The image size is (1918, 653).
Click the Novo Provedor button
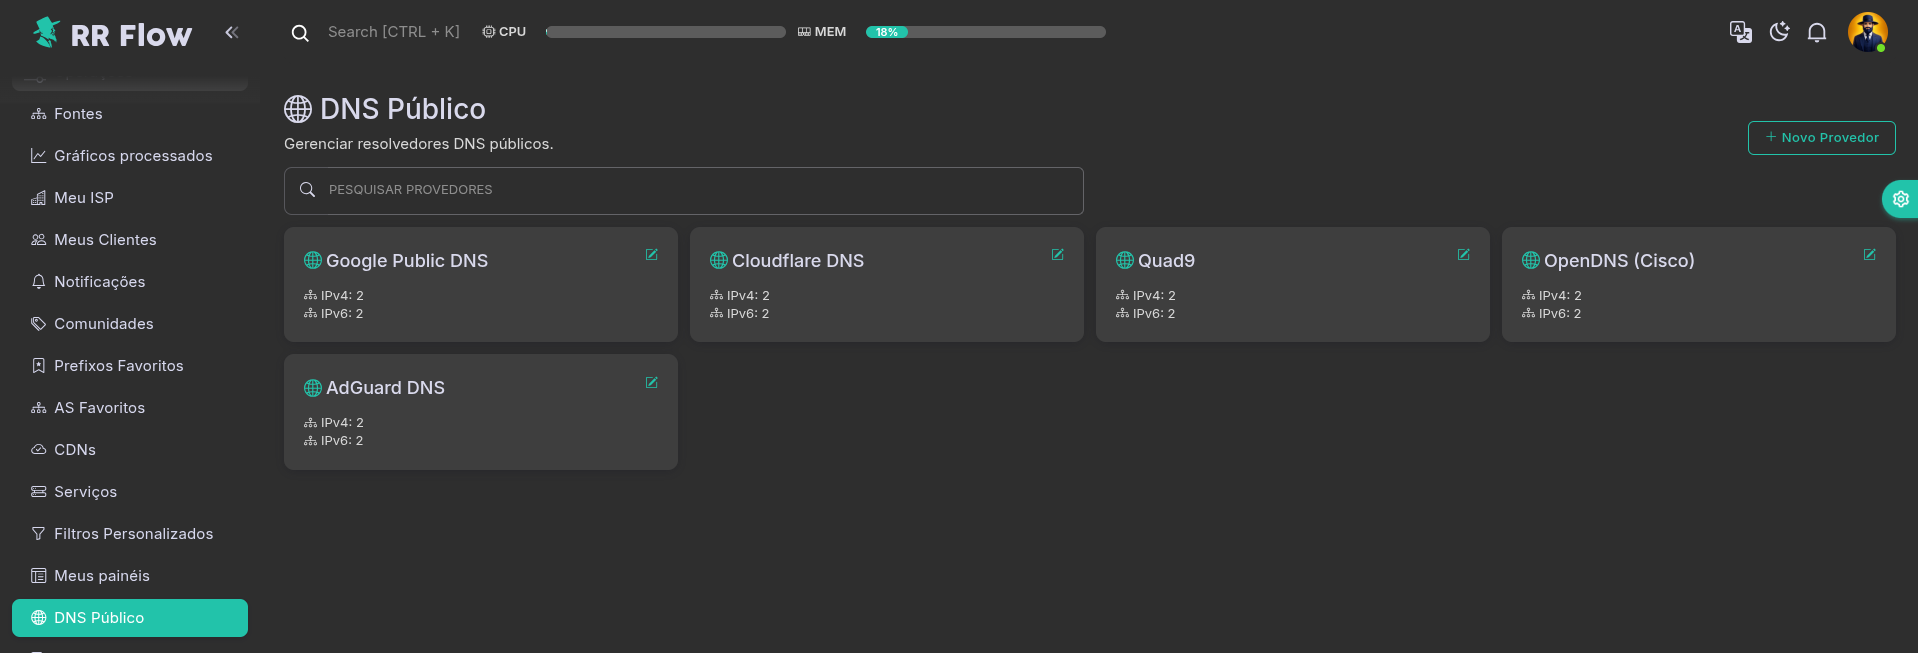pyautogui.click(x=1821, y=138)
